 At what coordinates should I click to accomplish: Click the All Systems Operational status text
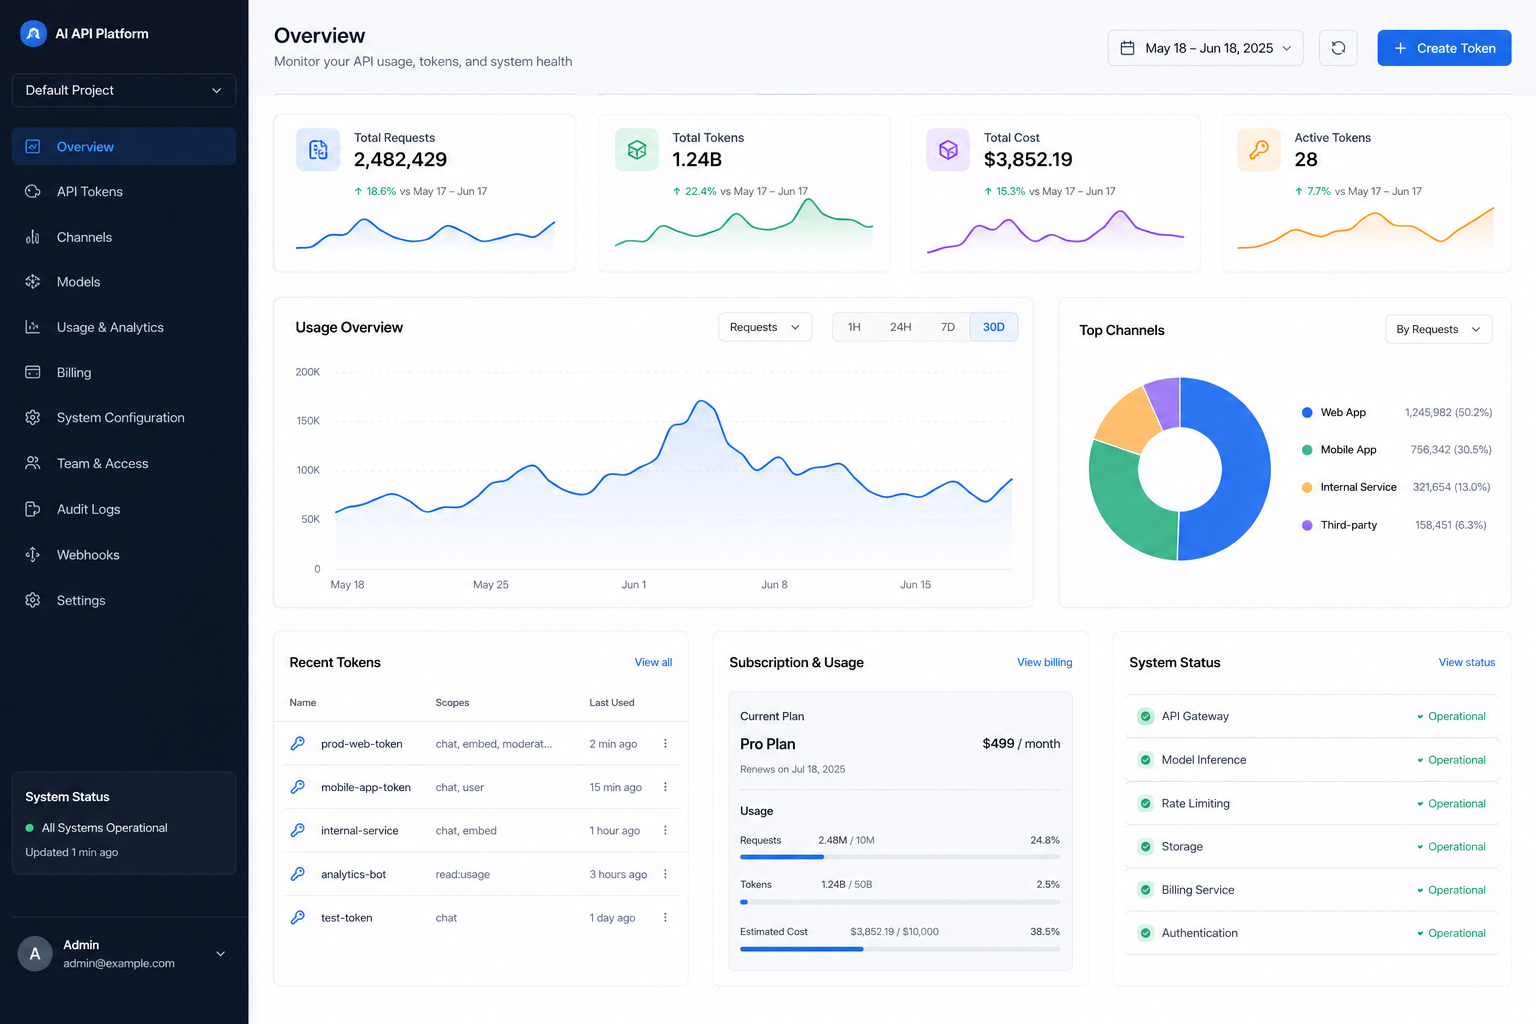coord(104,828)
